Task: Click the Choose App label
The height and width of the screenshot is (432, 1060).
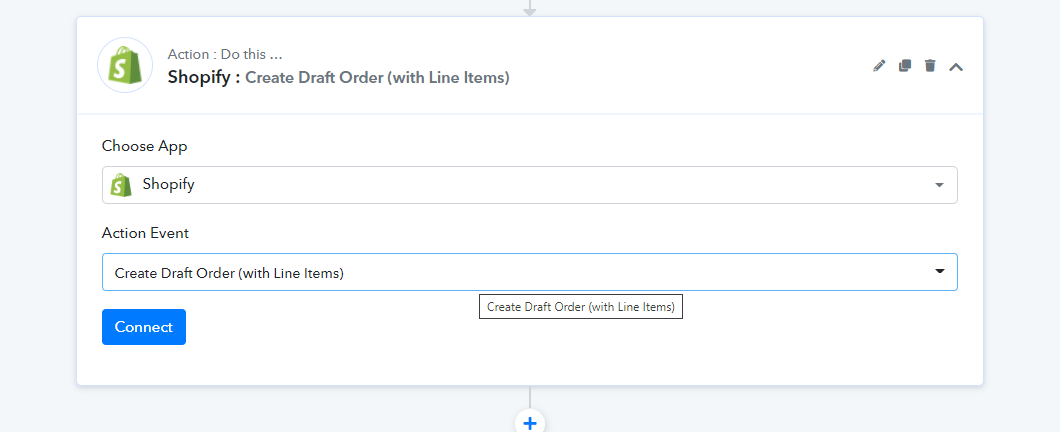Action: point(145,146)
